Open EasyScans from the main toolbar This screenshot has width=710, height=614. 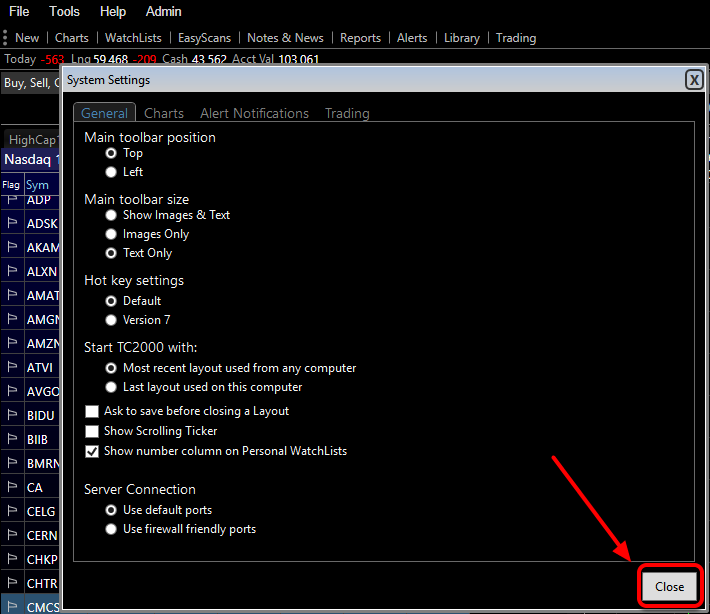pos(204,38)
